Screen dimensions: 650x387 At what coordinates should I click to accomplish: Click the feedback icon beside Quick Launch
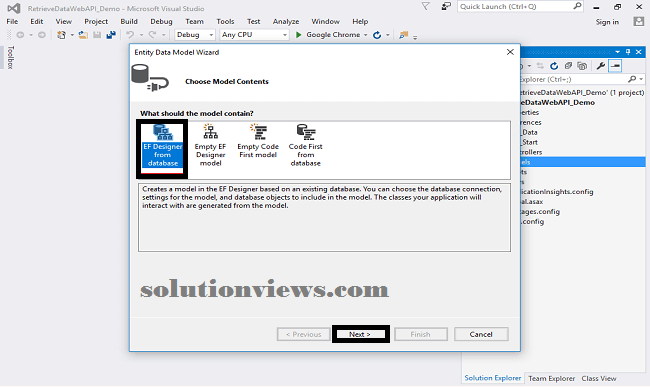(446, 6)
